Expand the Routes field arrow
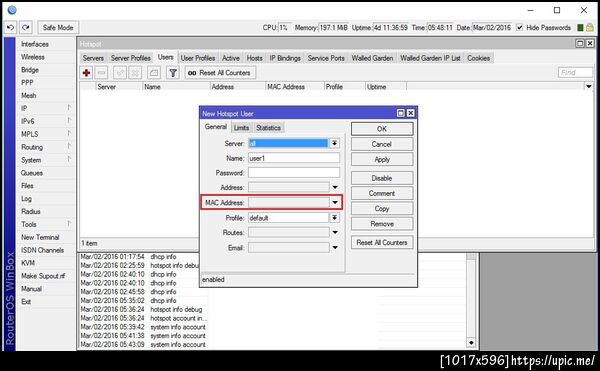 tap(335, 233)
